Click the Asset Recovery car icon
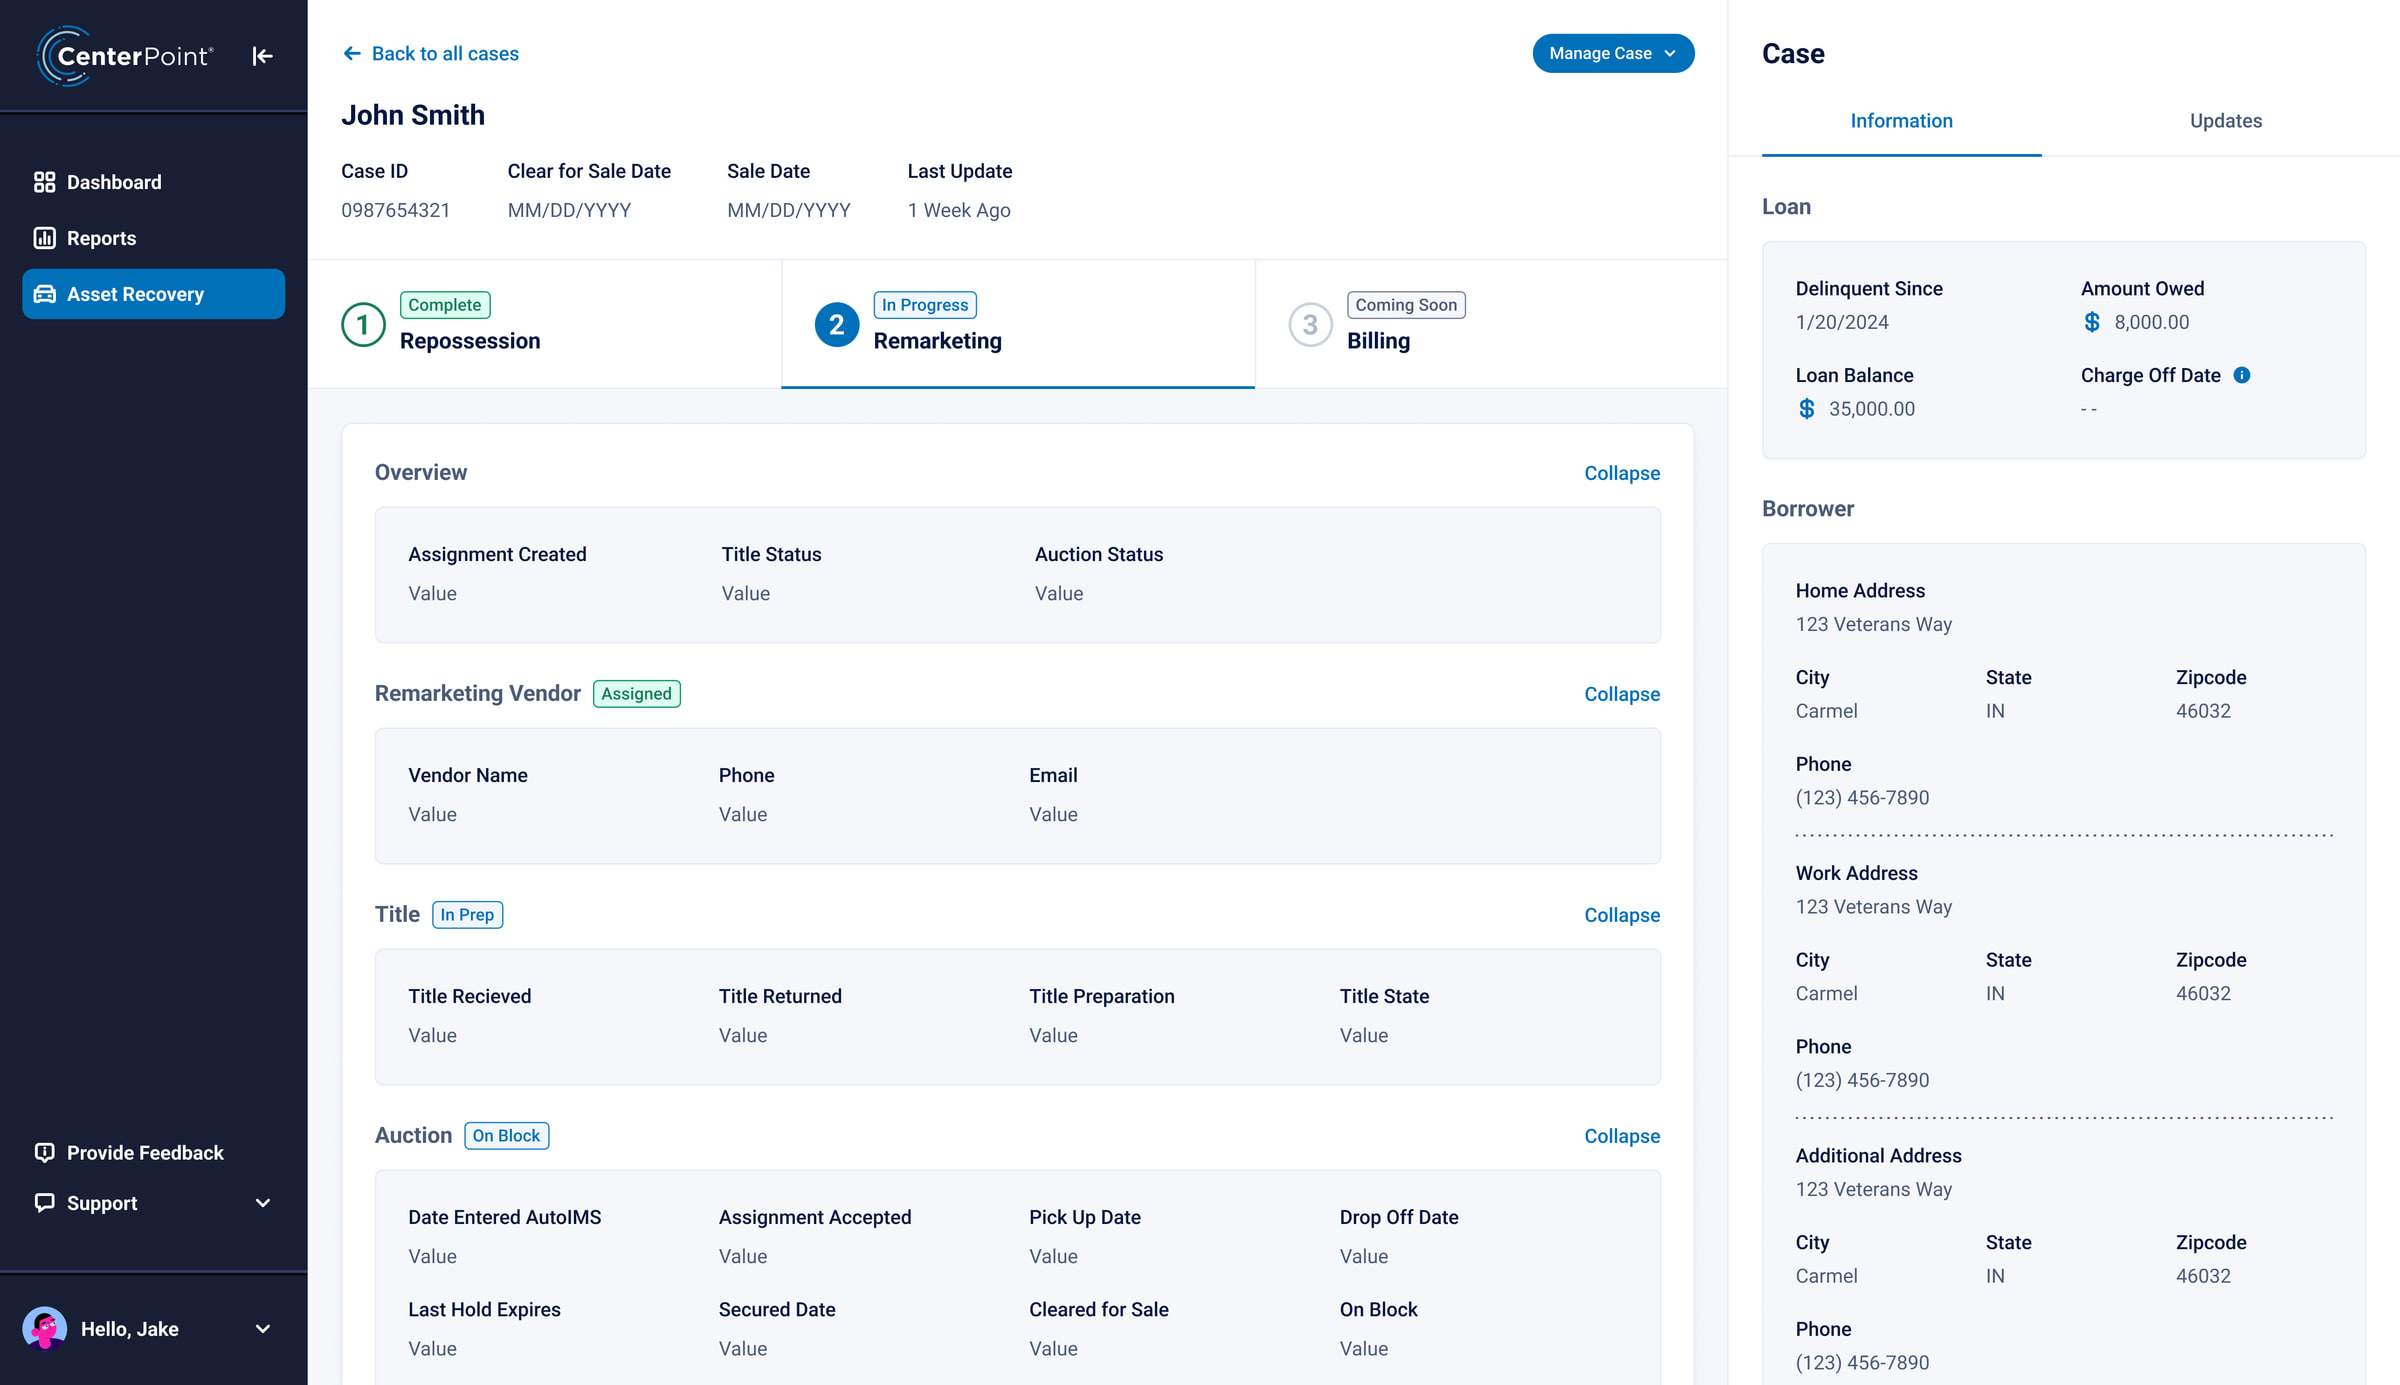Screen dimensions: 2400x1385 coord(44,294)
